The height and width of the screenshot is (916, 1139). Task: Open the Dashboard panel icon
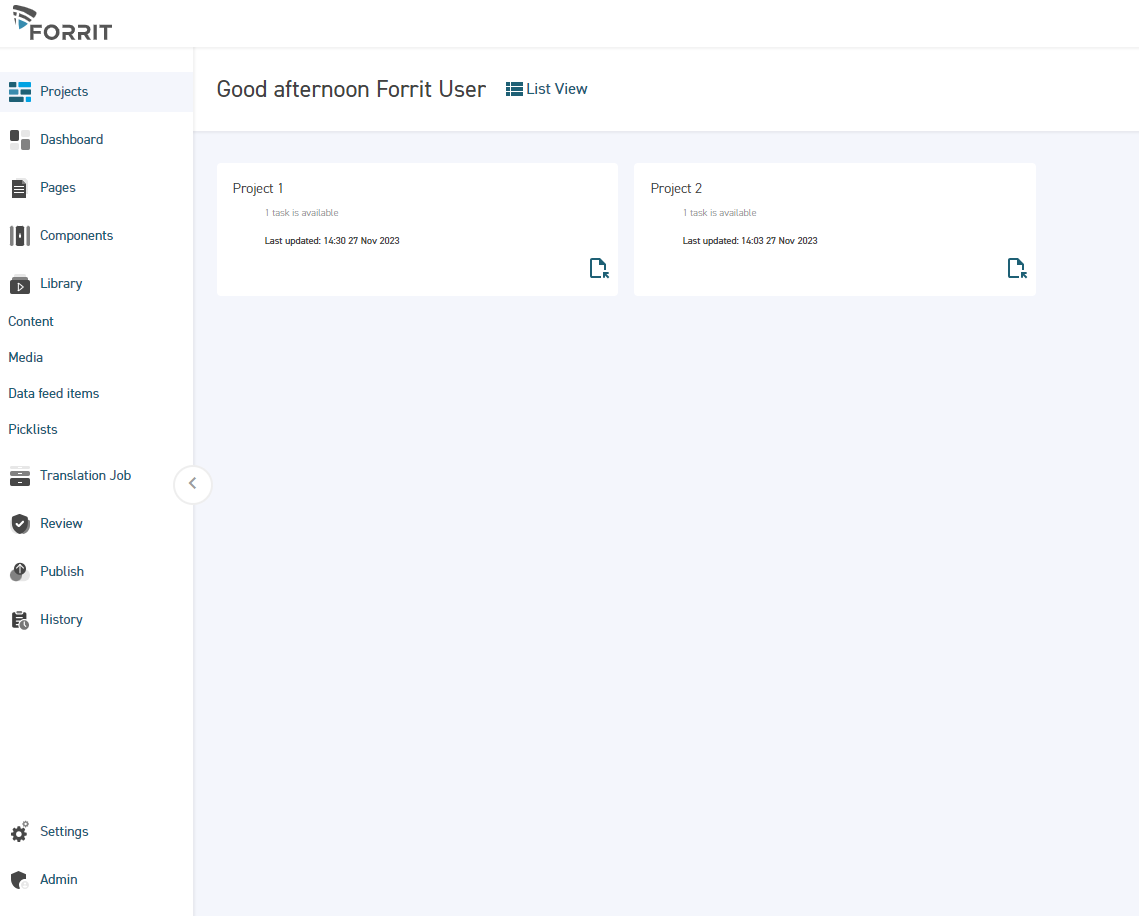coord(19,139)
